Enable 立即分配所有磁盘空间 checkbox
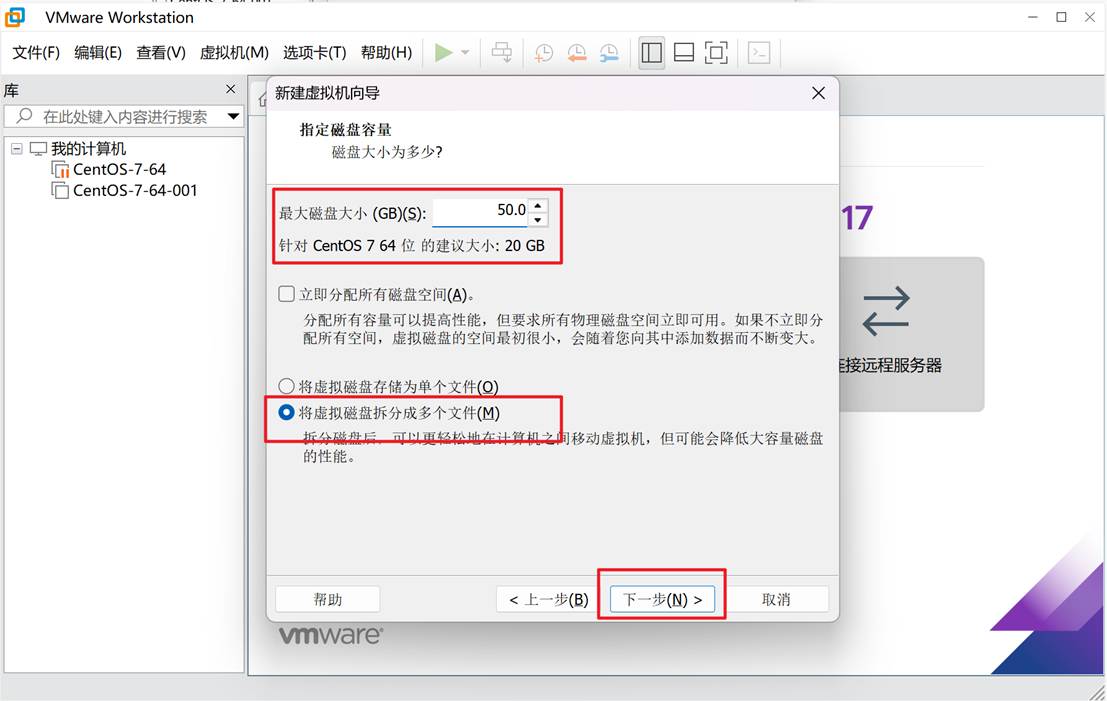The width and height of the screenshot is (1107, 701). coord(286,294)
